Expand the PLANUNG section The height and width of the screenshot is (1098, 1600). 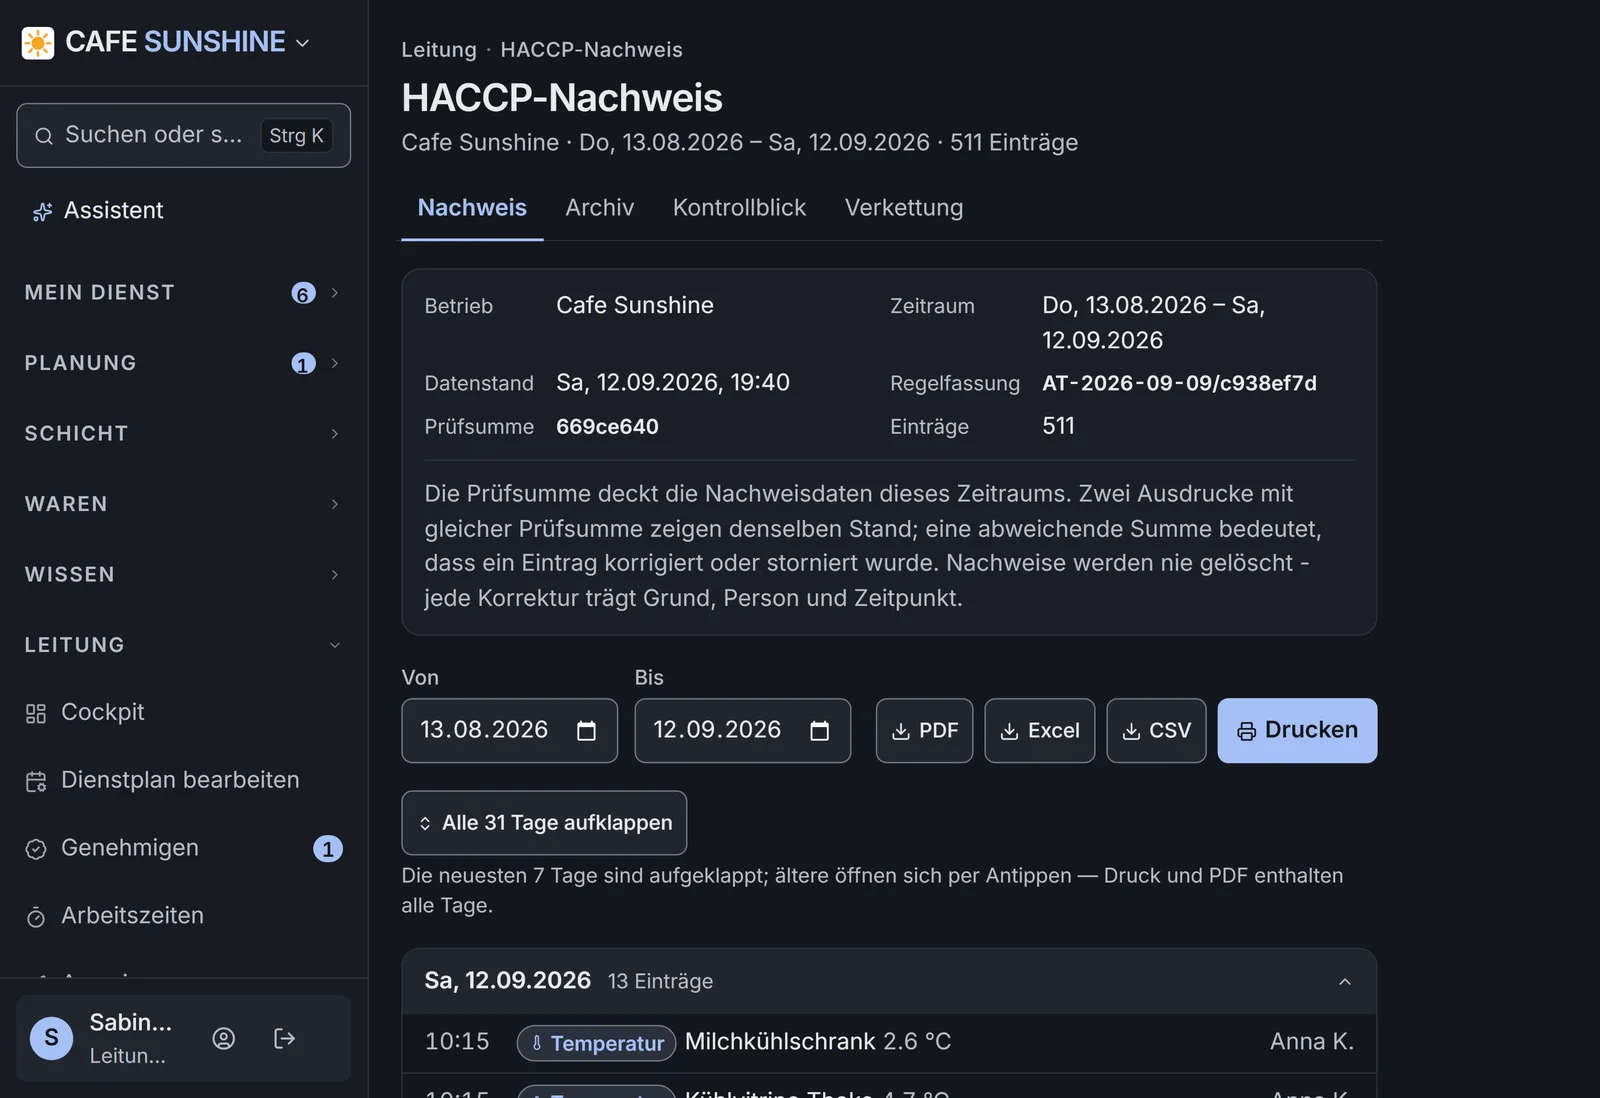tap(184, 363)
